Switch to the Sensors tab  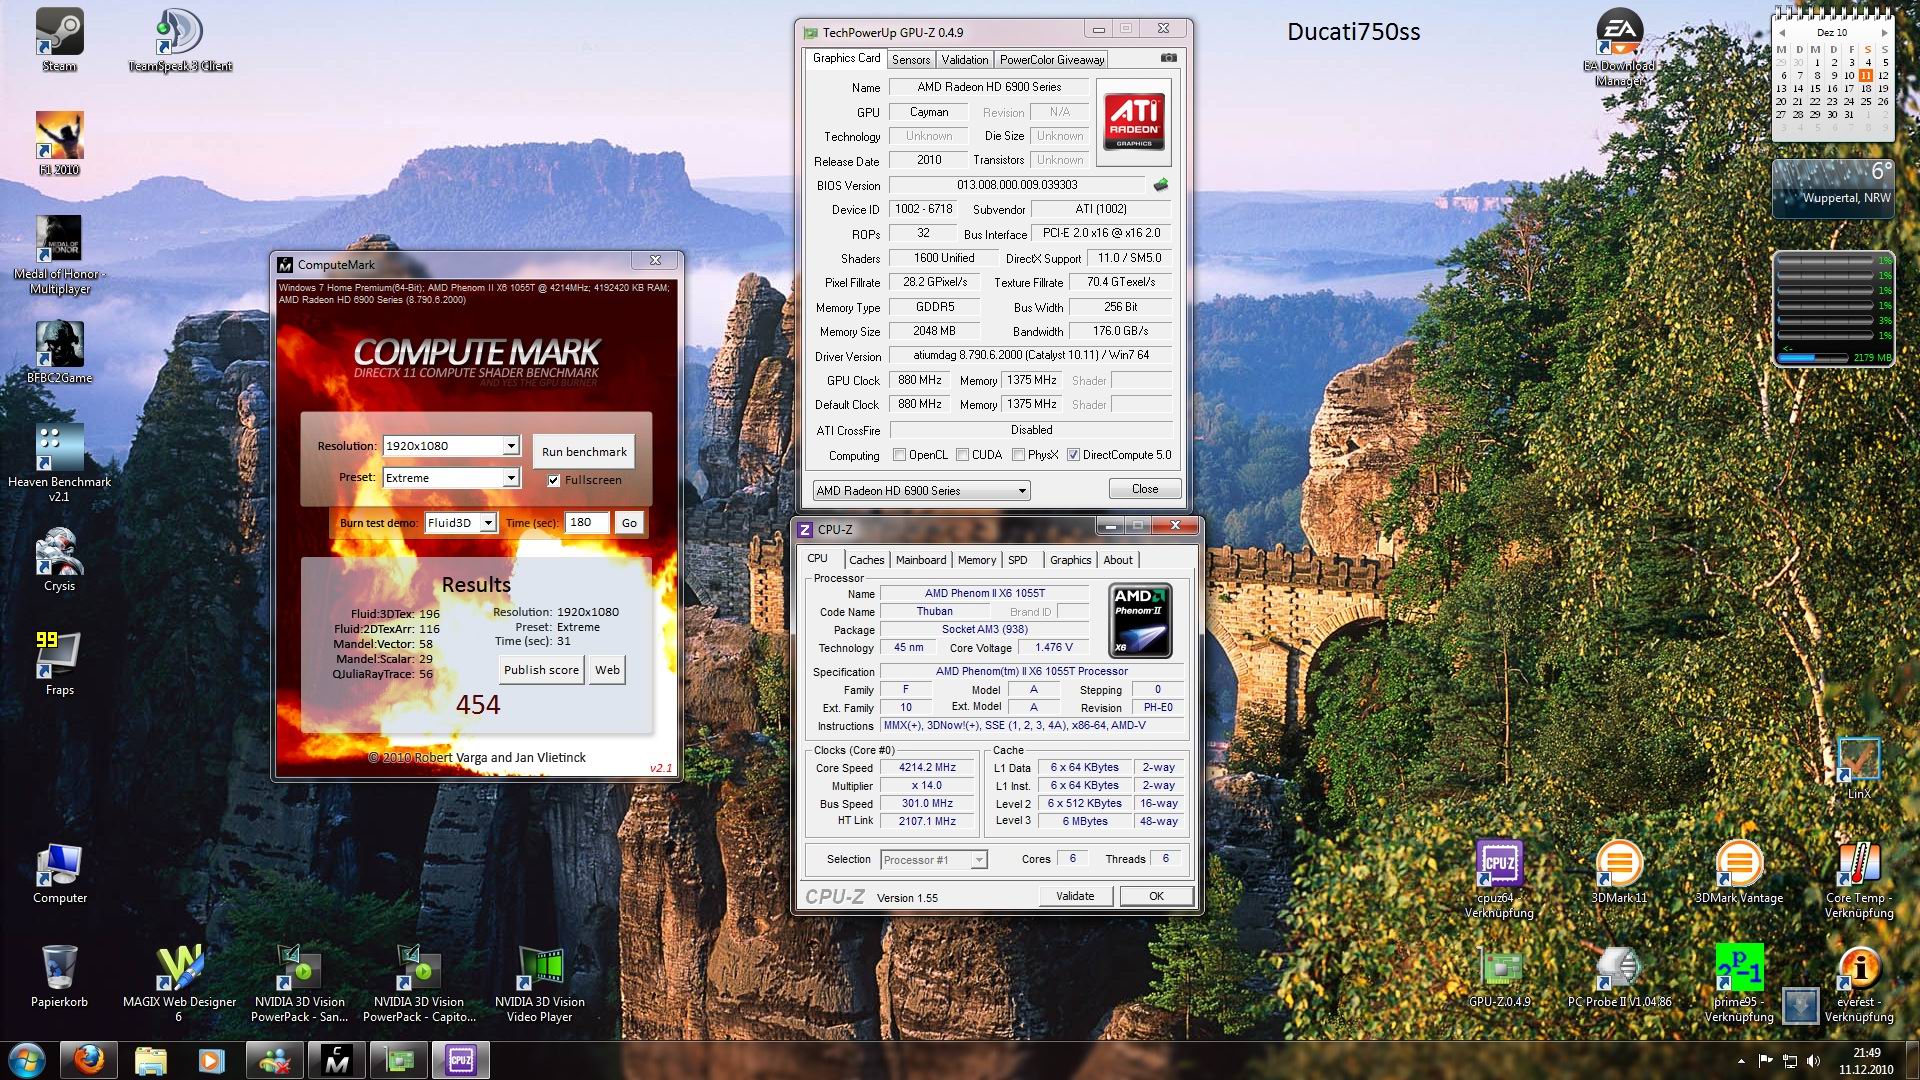point(911,60)
